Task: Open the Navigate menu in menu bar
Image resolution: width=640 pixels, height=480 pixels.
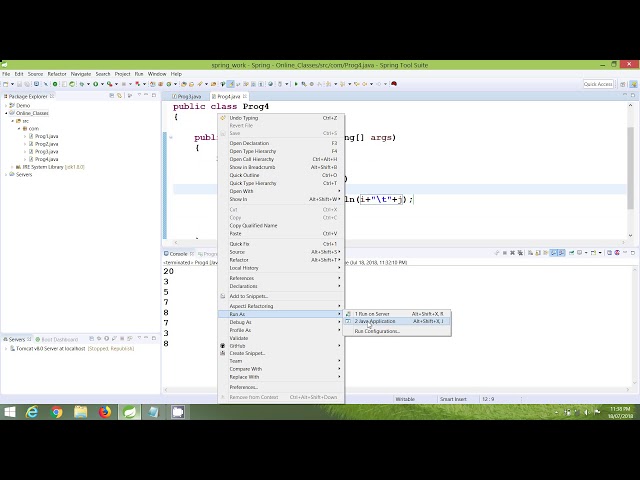Action: tap(81, 74)
